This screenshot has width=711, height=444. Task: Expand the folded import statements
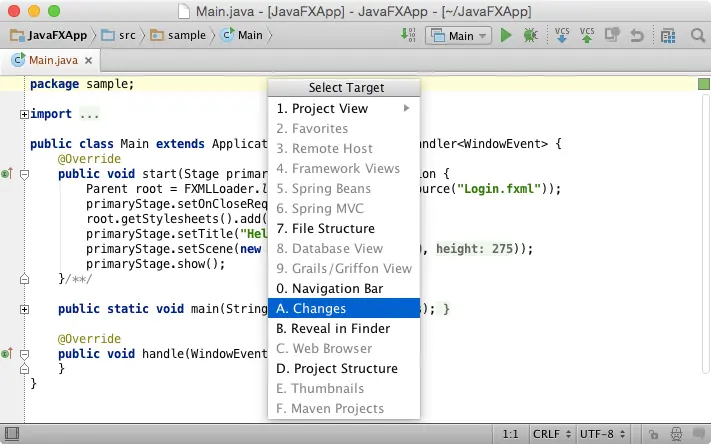click(24, 114)
